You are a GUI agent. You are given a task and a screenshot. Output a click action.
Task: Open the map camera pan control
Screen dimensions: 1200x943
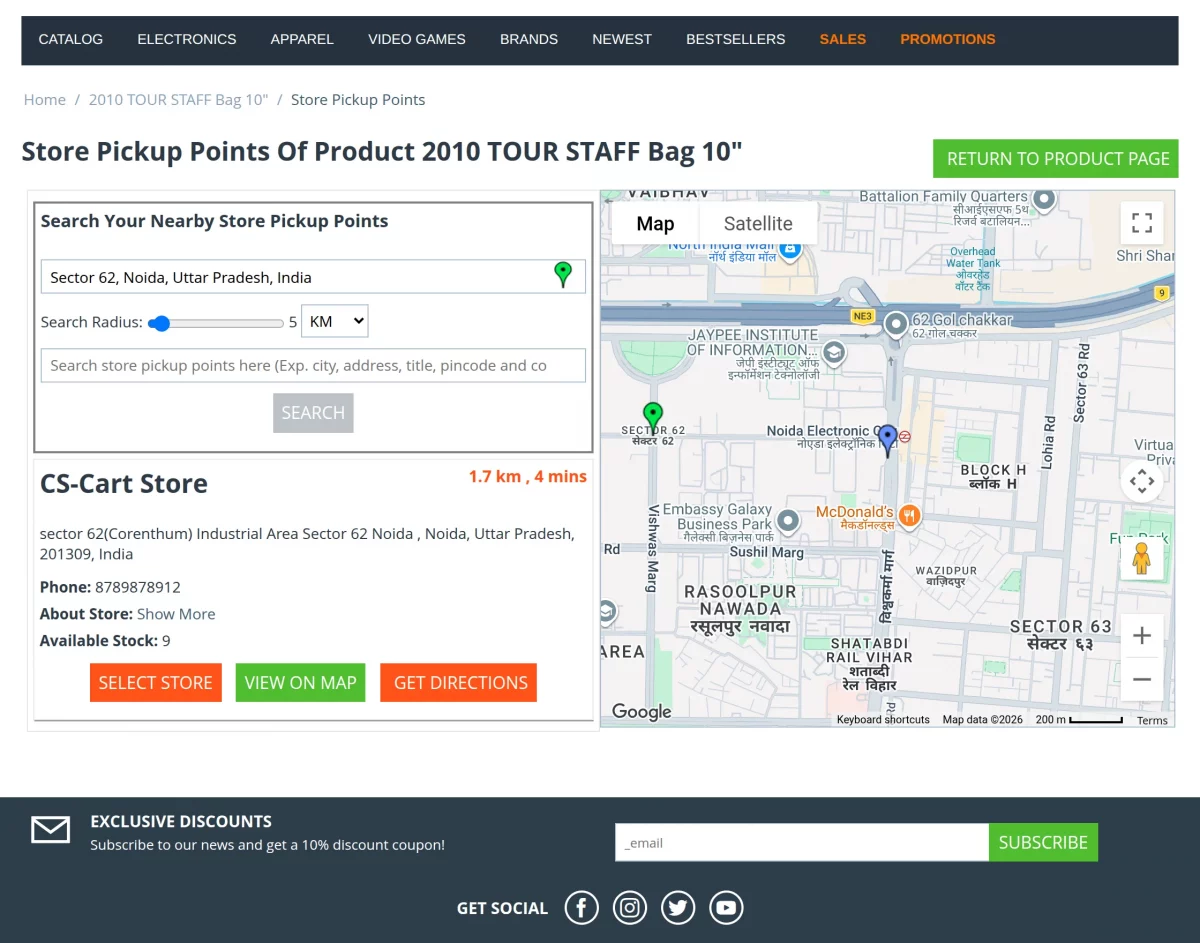pos(1142,481)
